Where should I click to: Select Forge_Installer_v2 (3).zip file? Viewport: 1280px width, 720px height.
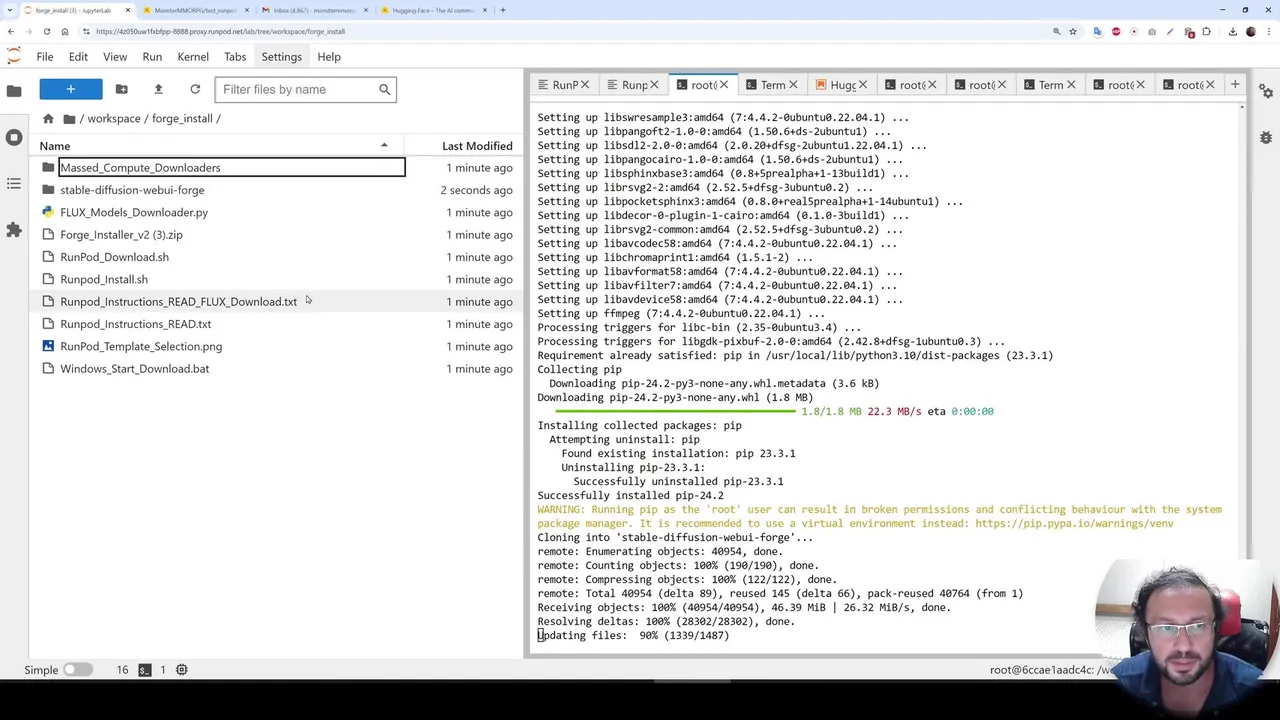[276, 234]
